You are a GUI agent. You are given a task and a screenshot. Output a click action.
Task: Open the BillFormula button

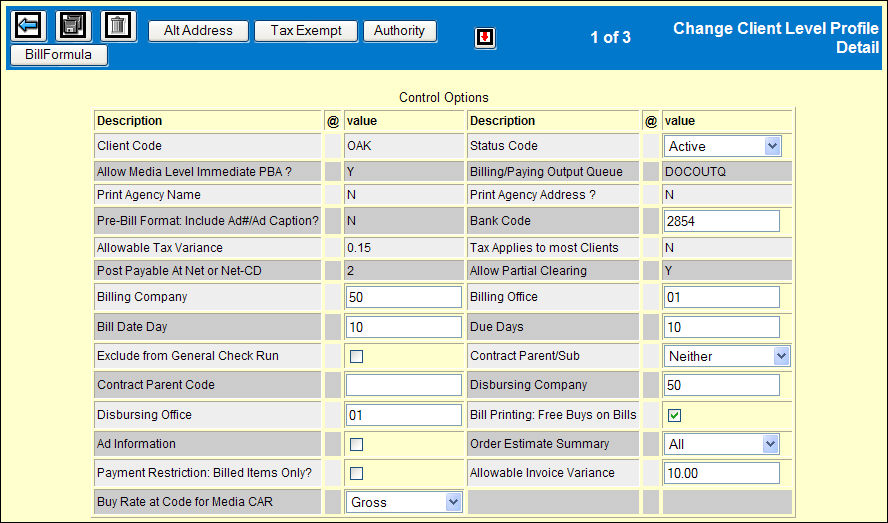(x=58, y=55)
